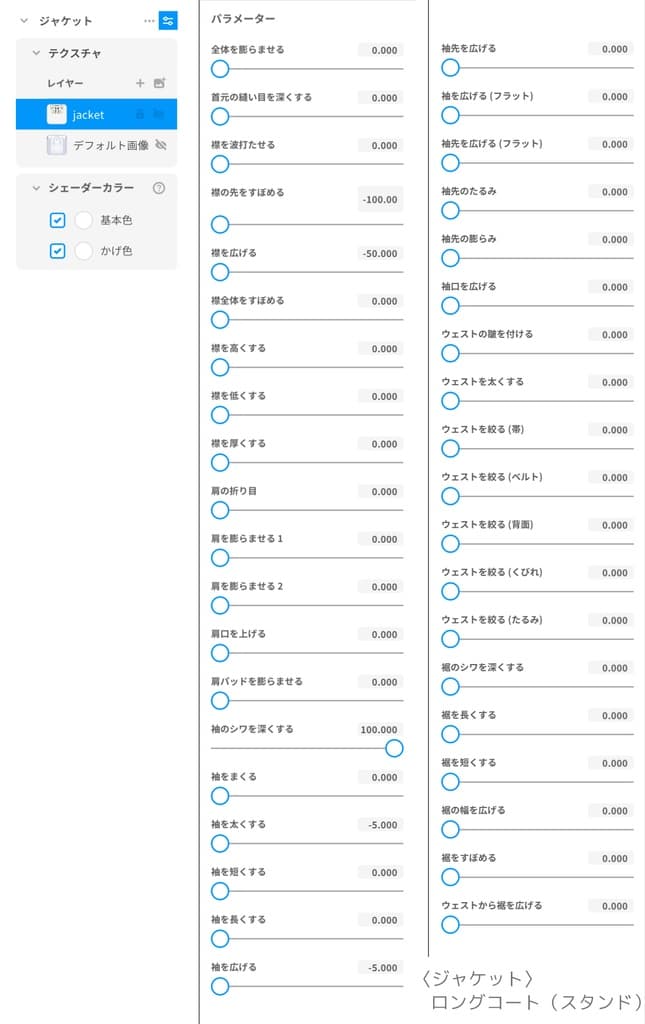Click the import image icon in レイヤー row
This screenshot has height=1024, width=645.
click(159, 83)
